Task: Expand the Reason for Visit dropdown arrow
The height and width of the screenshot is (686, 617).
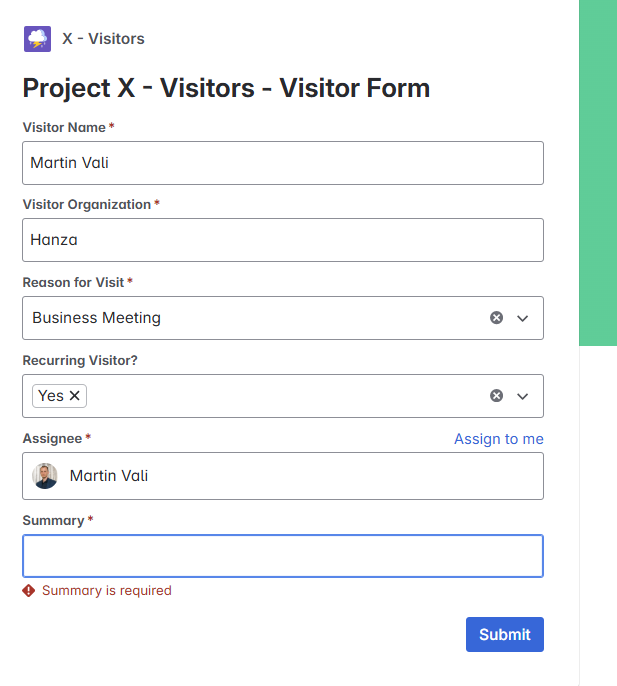Action: [x=522, y=318]
